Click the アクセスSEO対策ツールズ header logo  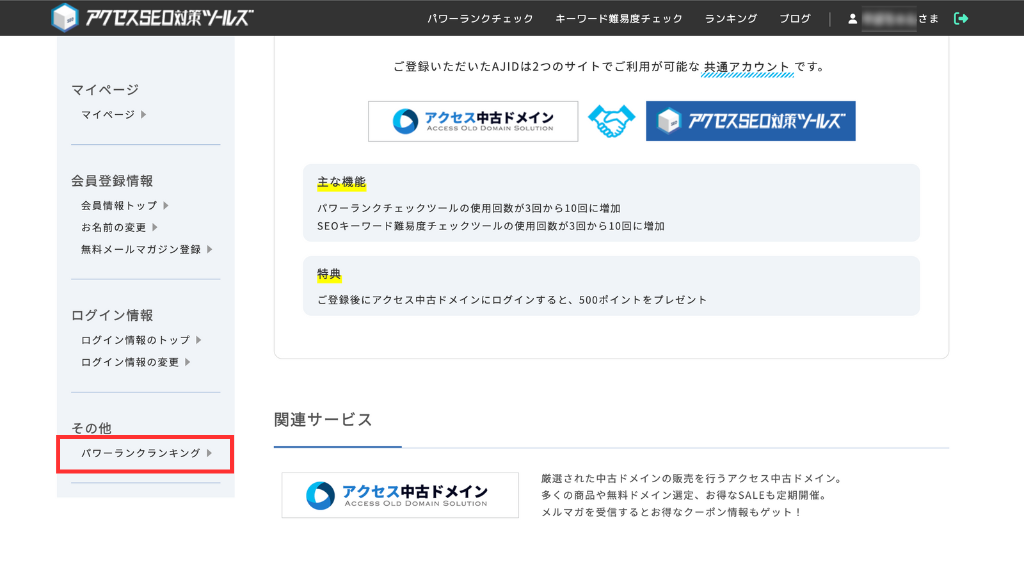(x=152, y=18)
